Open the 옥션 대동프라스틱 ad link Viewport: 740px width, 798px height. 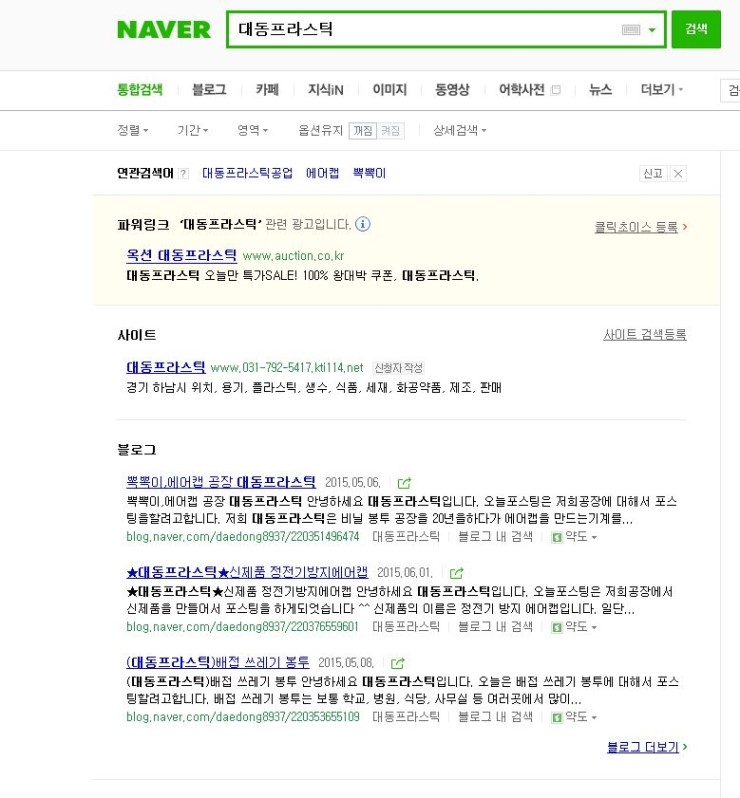tap(181, 255)
